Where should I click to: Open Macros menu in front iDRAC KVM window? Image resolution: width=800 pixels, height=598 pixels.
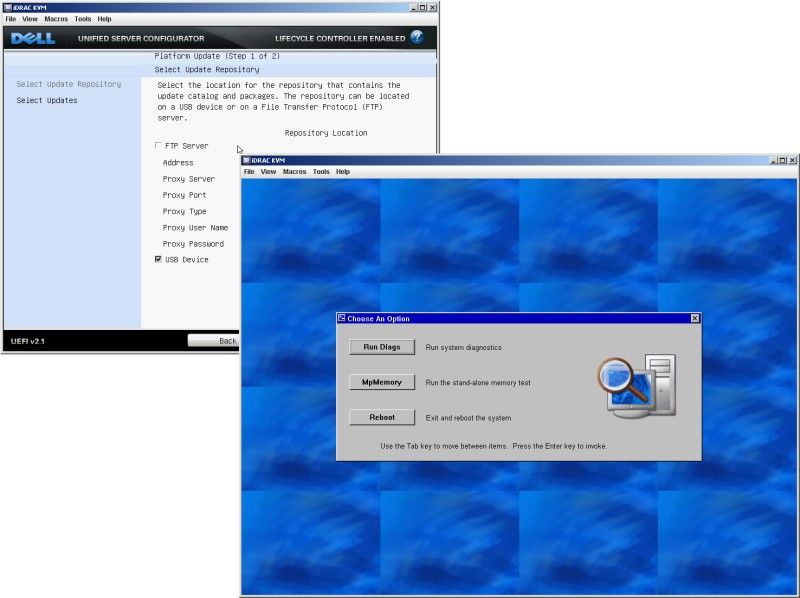(x=294, y=172)
